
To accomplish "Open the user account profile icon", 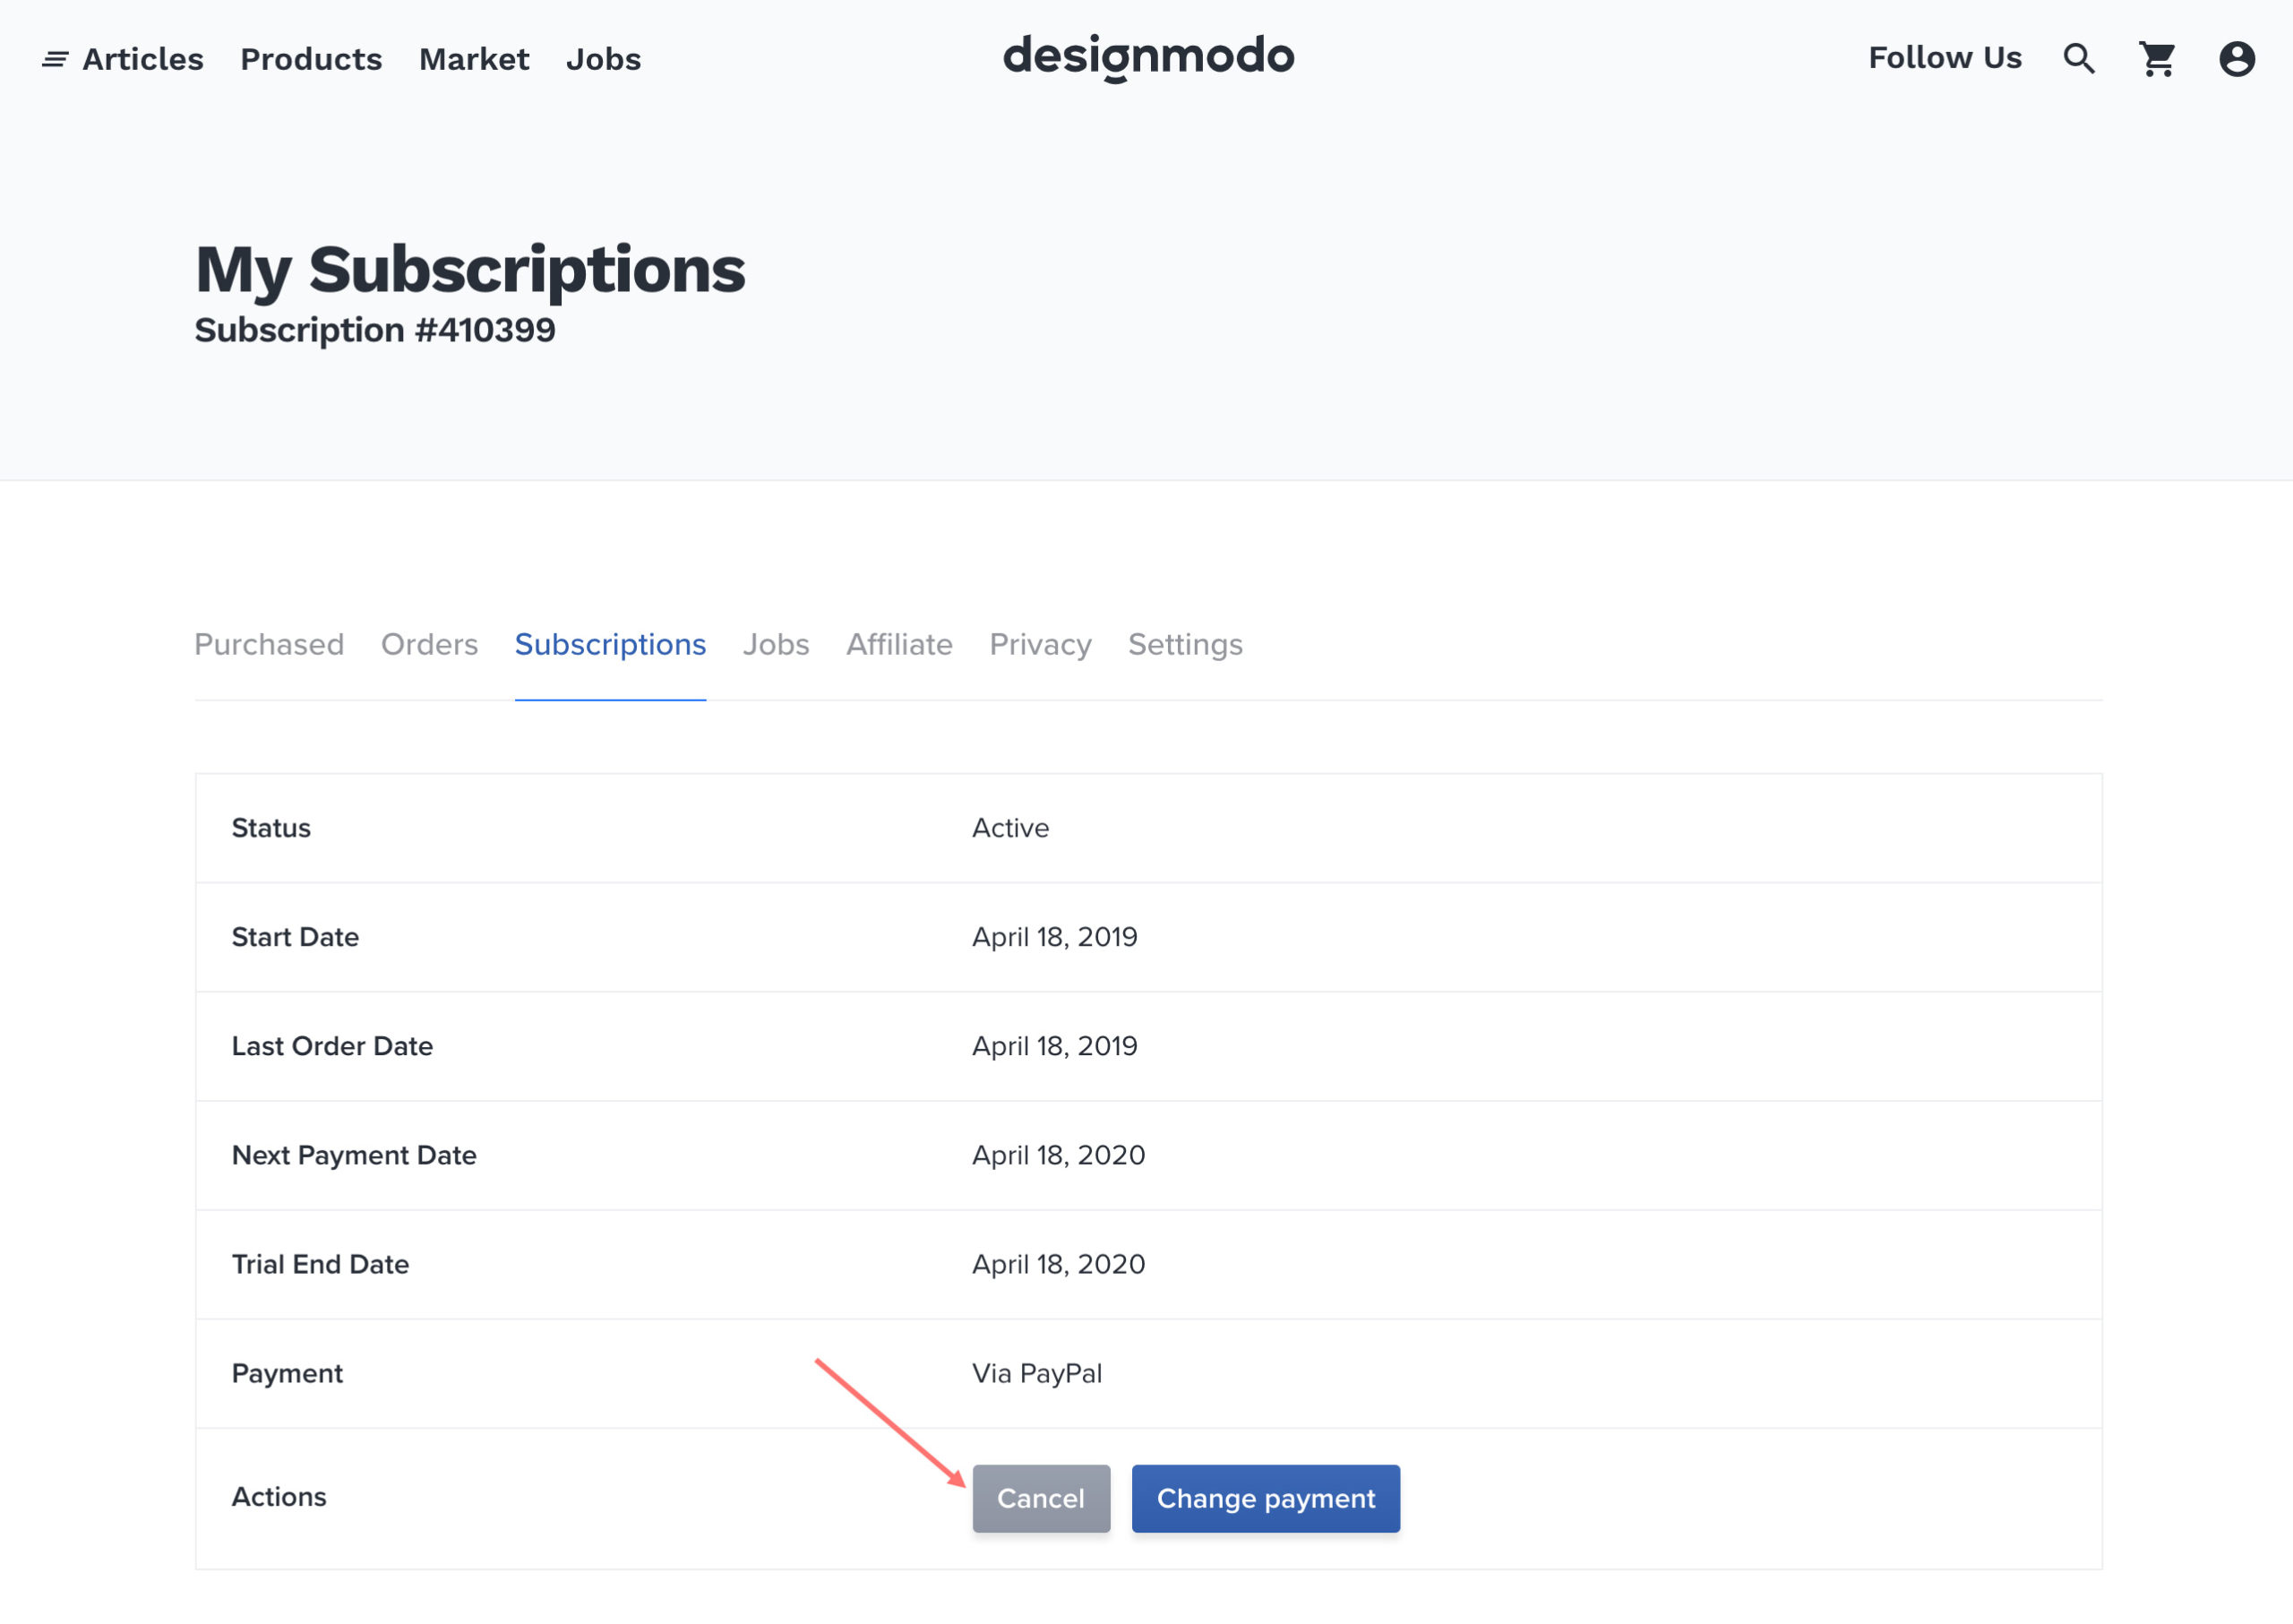I will (2236, 59).
